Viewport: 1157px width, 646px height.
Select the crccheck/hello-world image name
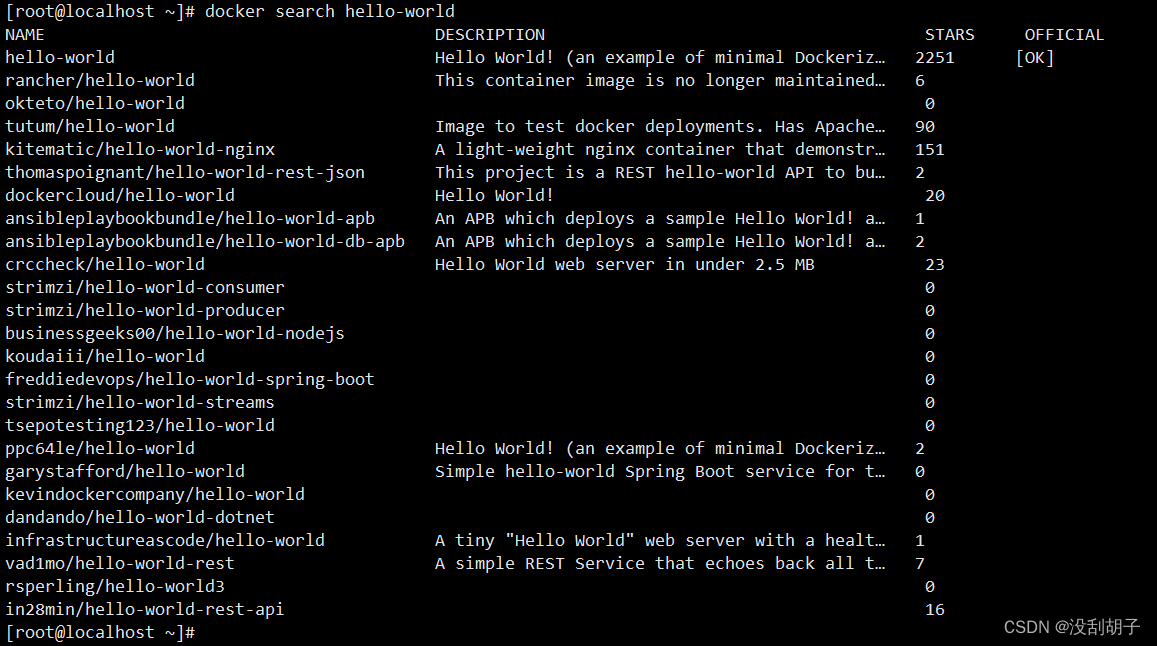tap(105, 264)
